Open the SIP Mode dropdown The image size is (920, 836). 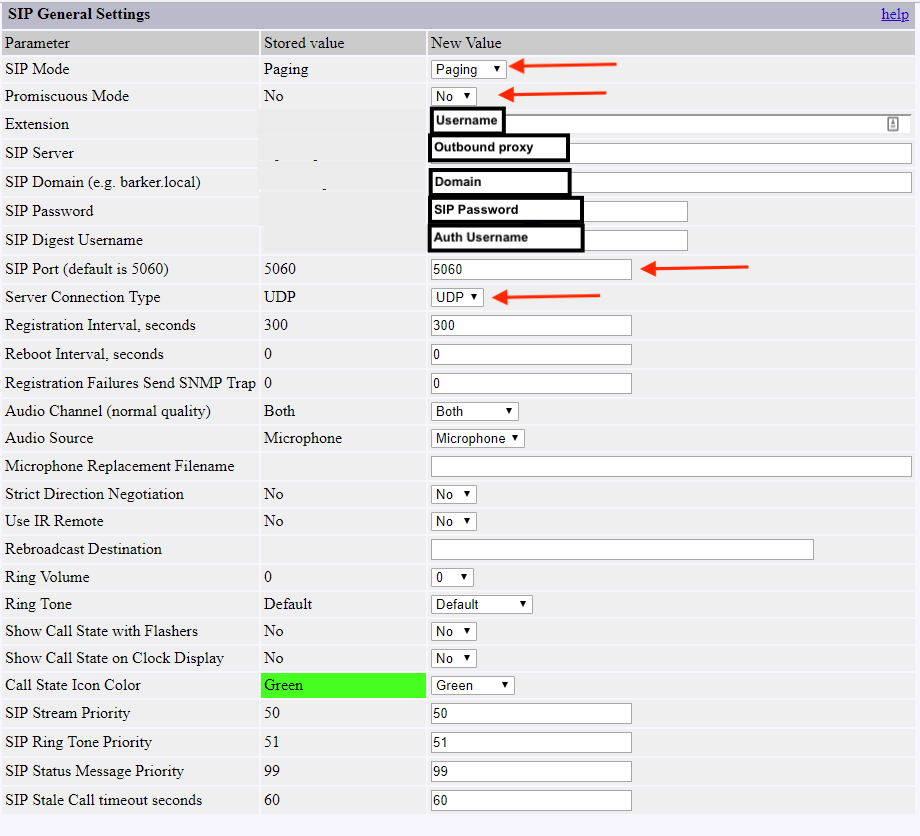coord(468,69)
